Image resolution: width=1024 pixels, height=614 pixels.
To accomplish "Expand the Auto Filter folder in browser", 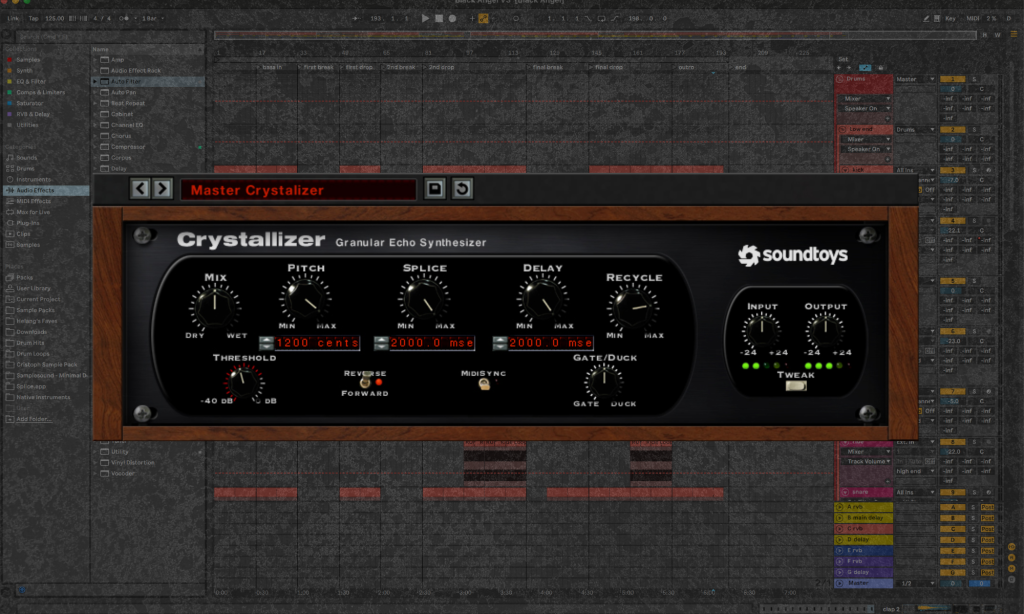I will [x=96, y=81].
